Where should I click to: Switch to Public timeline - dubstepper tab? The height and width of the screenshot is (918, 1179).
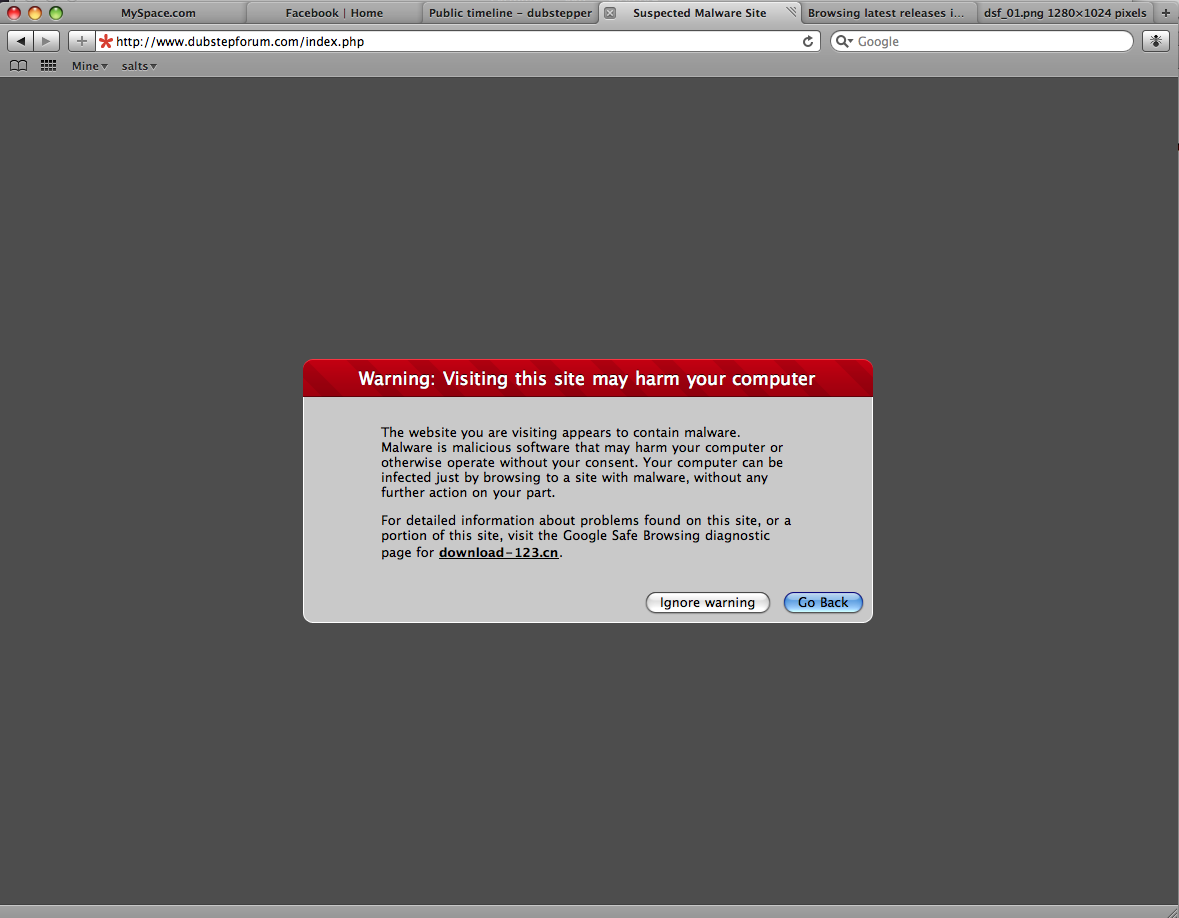510,13
